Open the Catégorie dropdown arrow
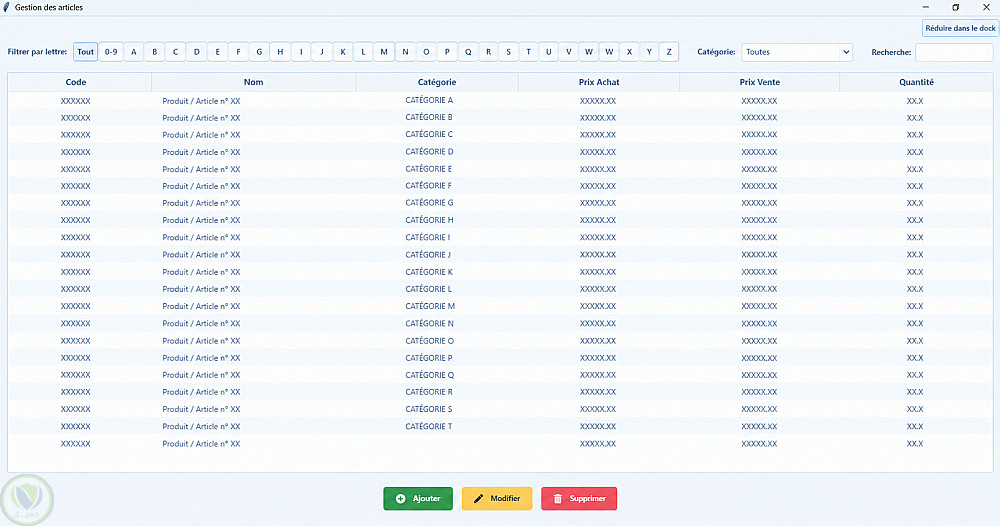The height and width of the screenshot is (526, 1000). 846,52
